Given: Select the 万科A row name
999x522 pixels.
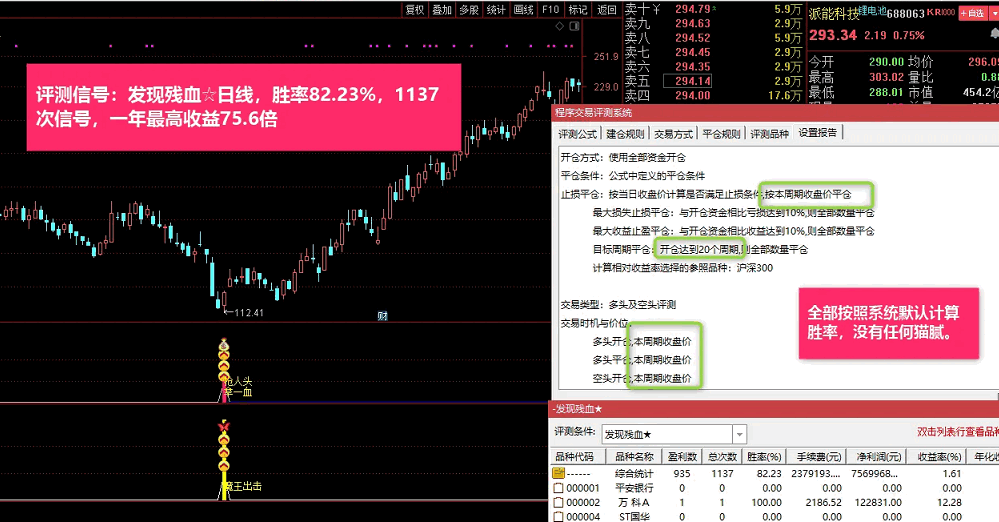Looking at the screenshot, I should (634, 502).
